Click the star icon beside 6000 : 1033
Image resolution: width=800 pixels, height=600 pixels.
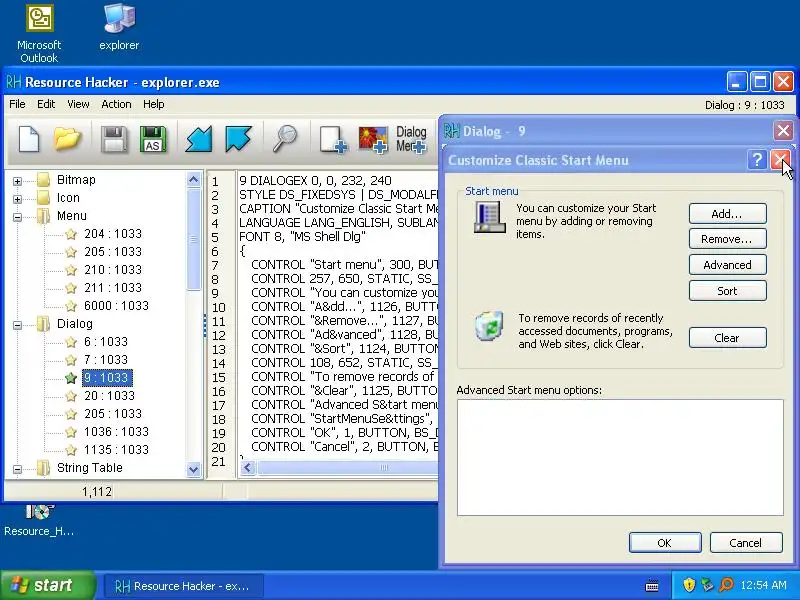point(71,306)
